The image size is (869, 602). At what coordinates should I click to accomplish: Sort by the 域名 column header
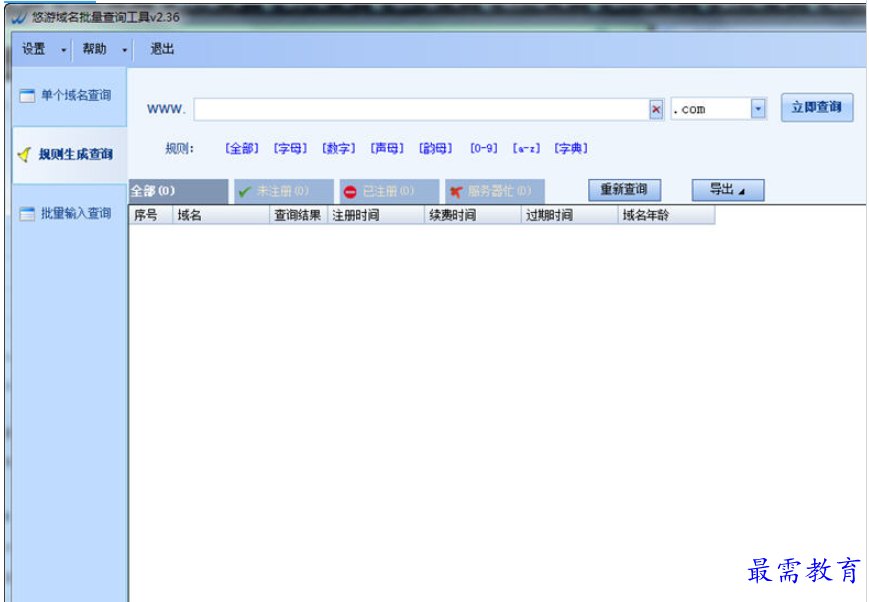click(x=221, y=215)
